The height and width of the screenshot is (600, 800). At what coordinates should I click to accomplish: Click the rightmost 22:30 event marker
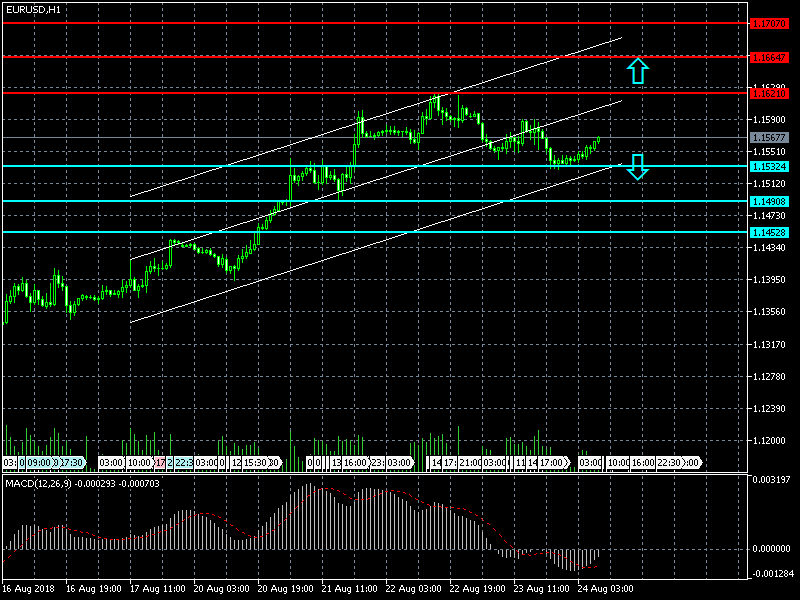pos(668,463)
